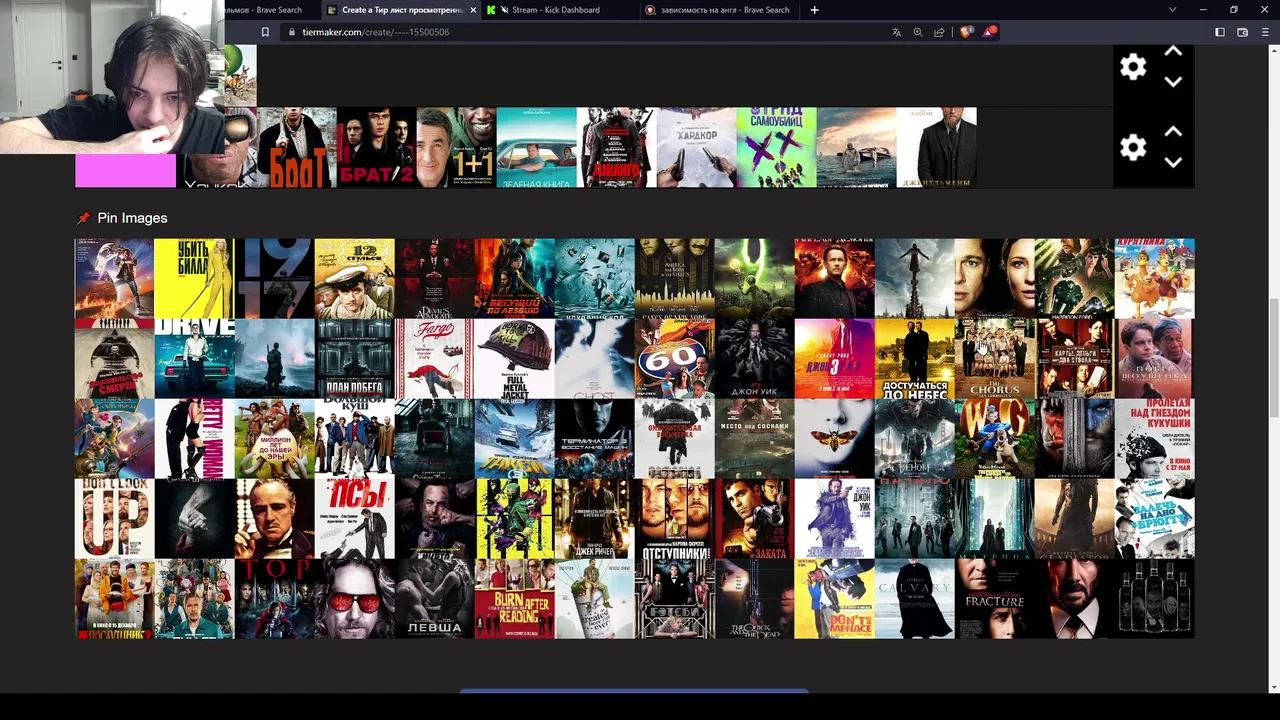Select the Fracture movie poster
The image size is (1280, 720).
(995, 598)
